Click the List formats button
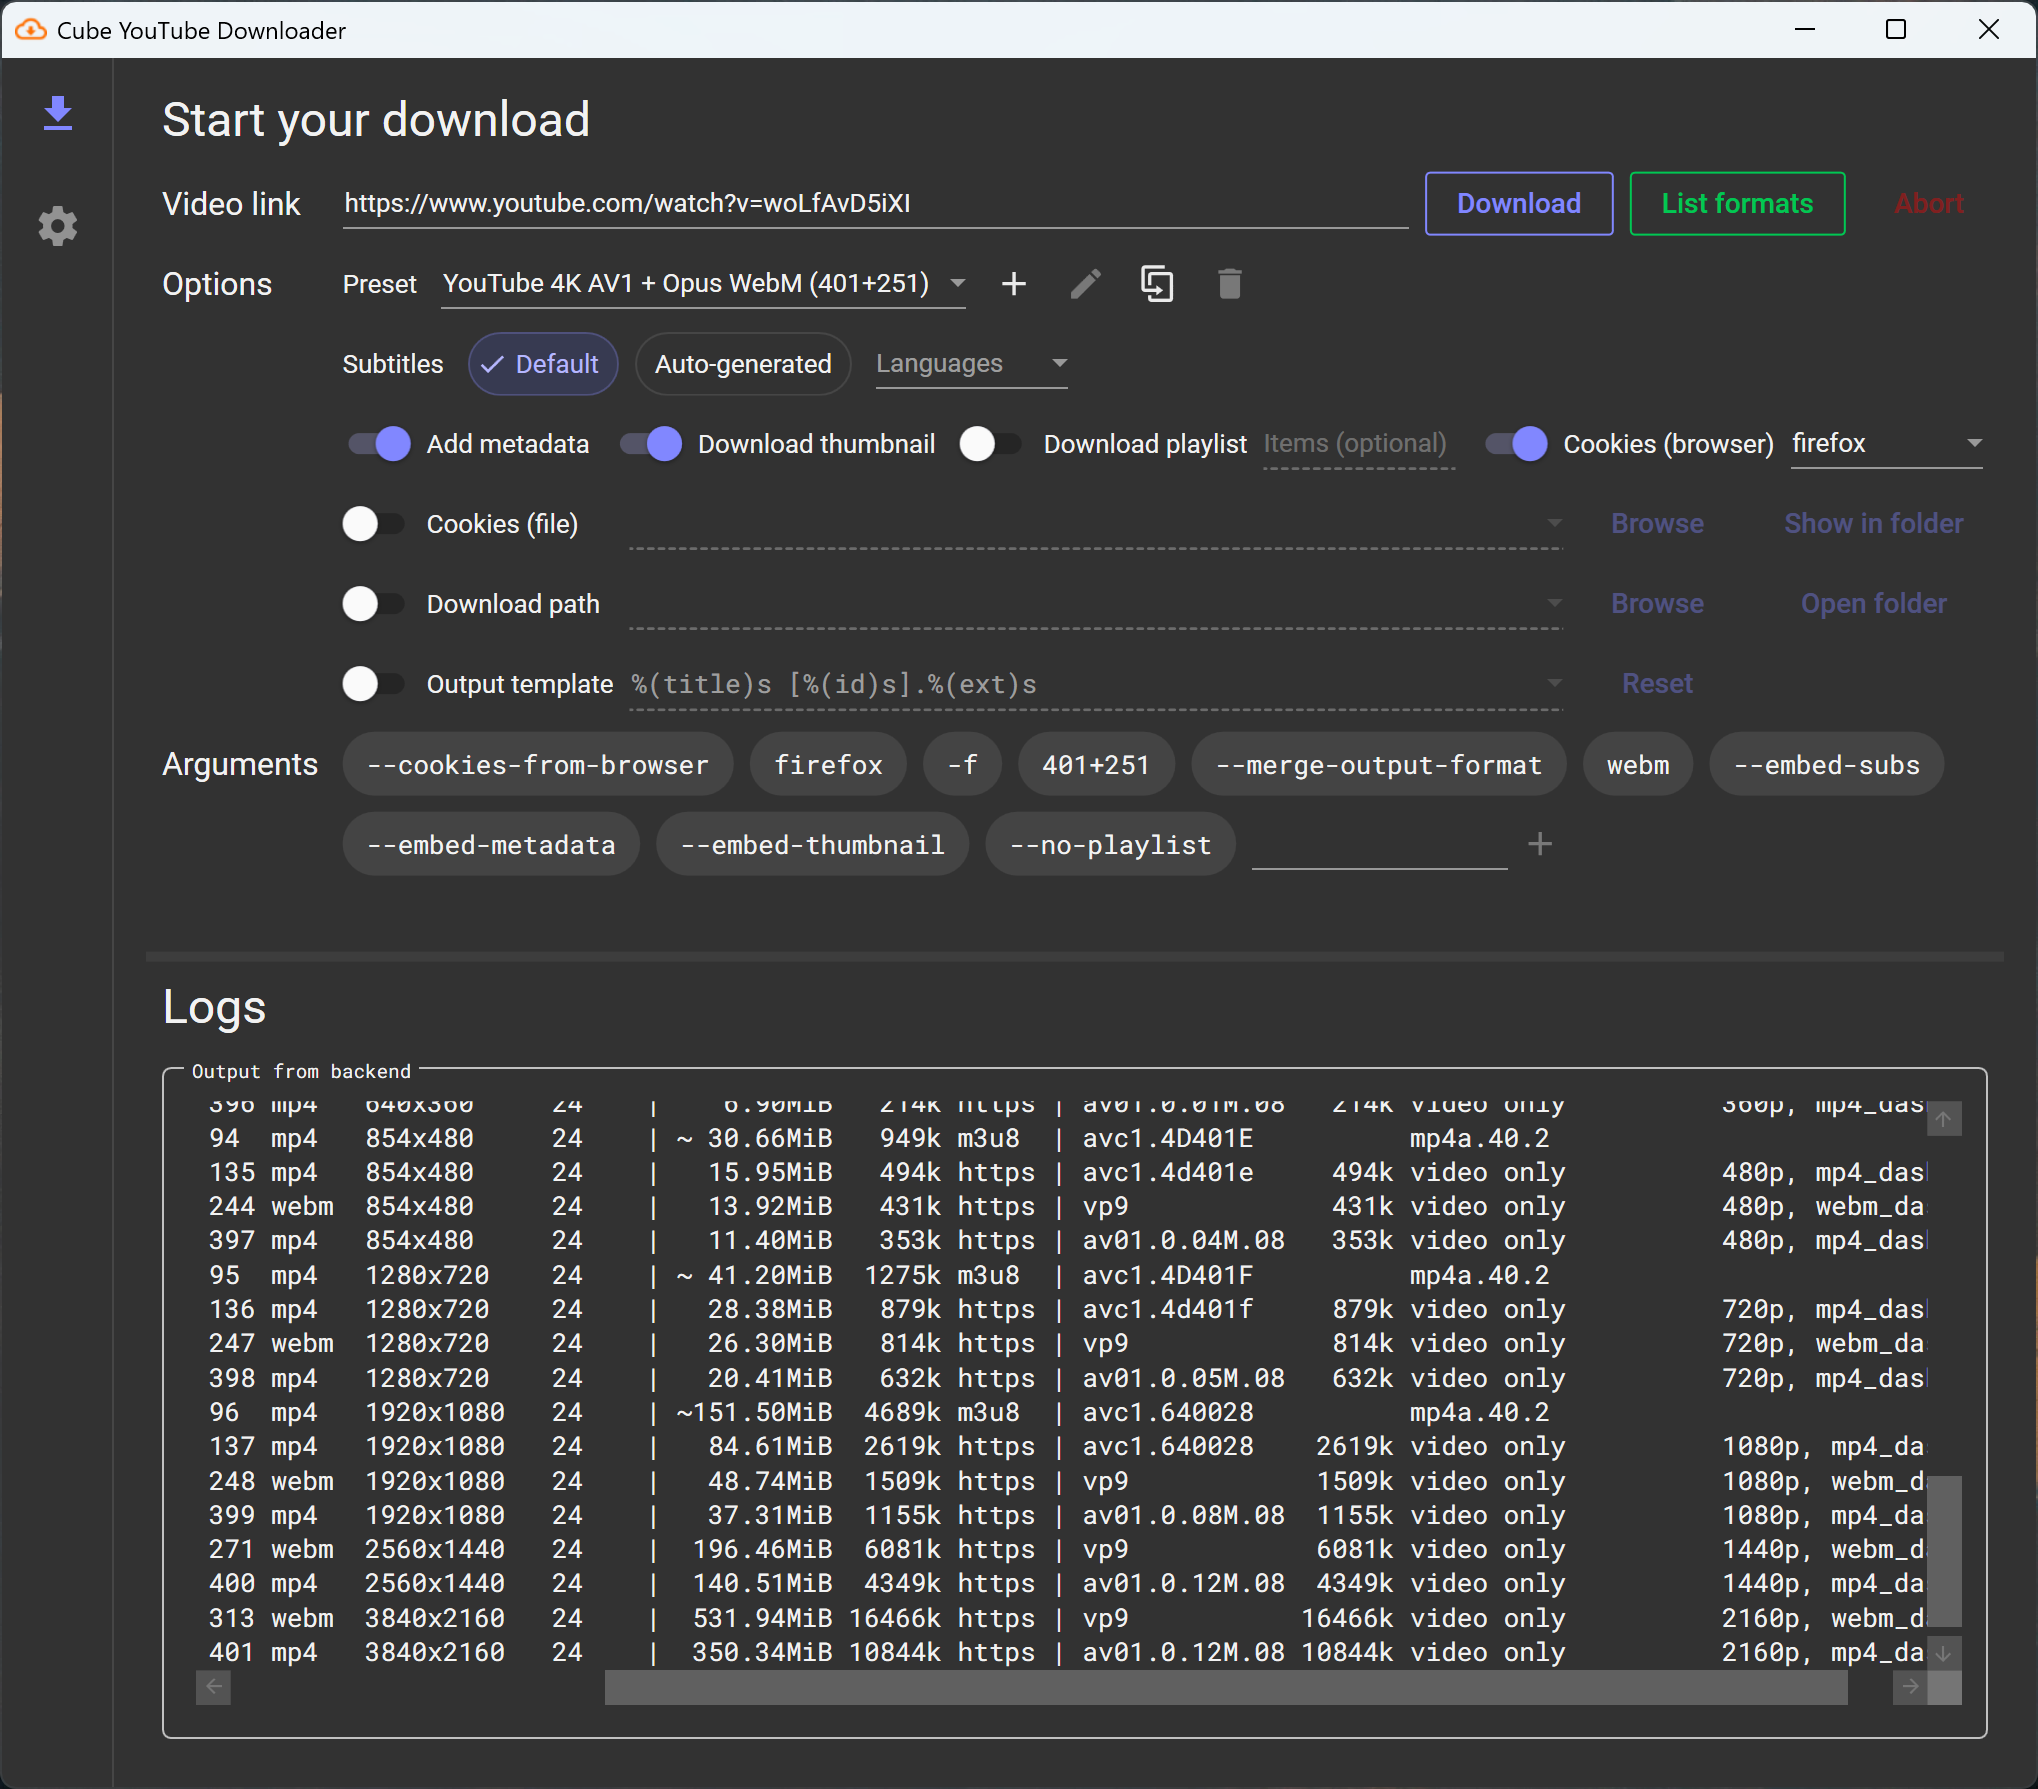2038x1789 pixels. [1736, 204]
